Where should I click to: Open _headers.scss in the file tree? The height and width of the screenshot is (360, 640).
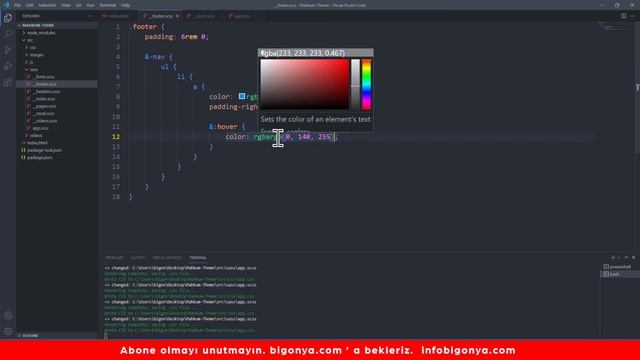point(57,91)
